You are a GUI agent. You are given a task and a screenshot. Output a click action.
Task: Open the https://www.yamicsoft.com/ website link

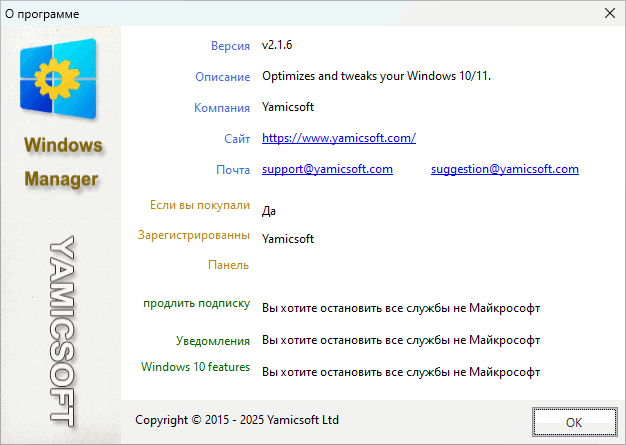(339, 138)
